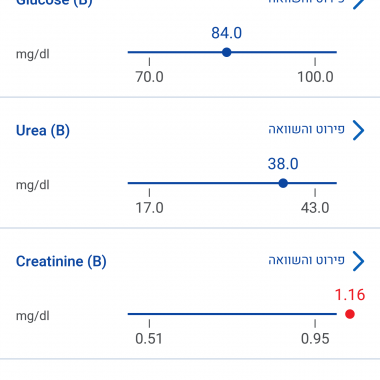Click the Creatinine (B) test name
380x380 pixels.
pos(61,261)
